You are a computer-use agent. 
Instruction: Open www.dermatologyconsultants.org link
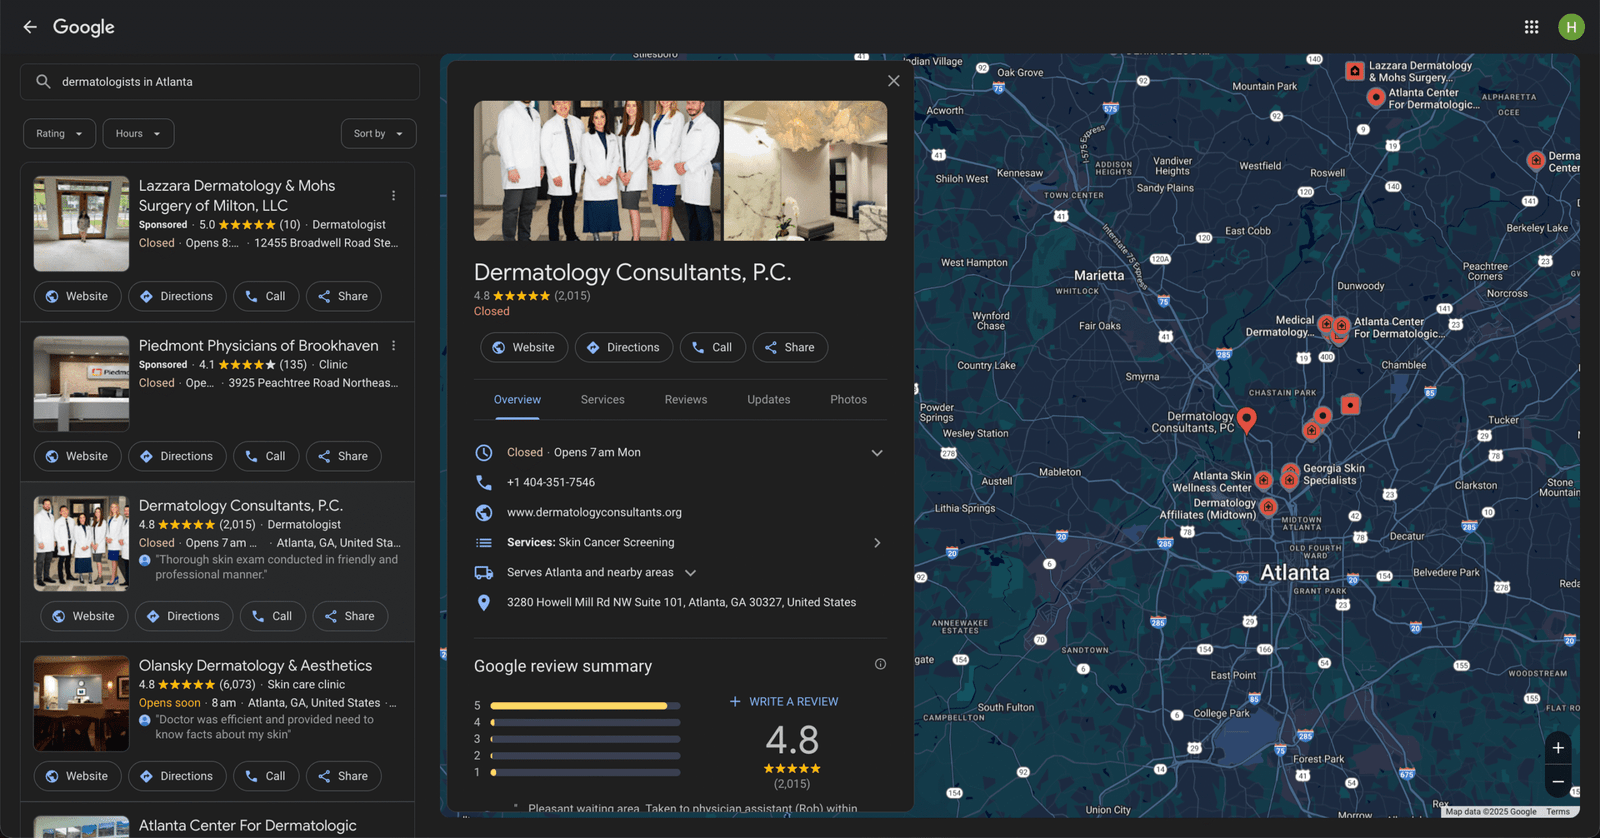tap(594, 512)
